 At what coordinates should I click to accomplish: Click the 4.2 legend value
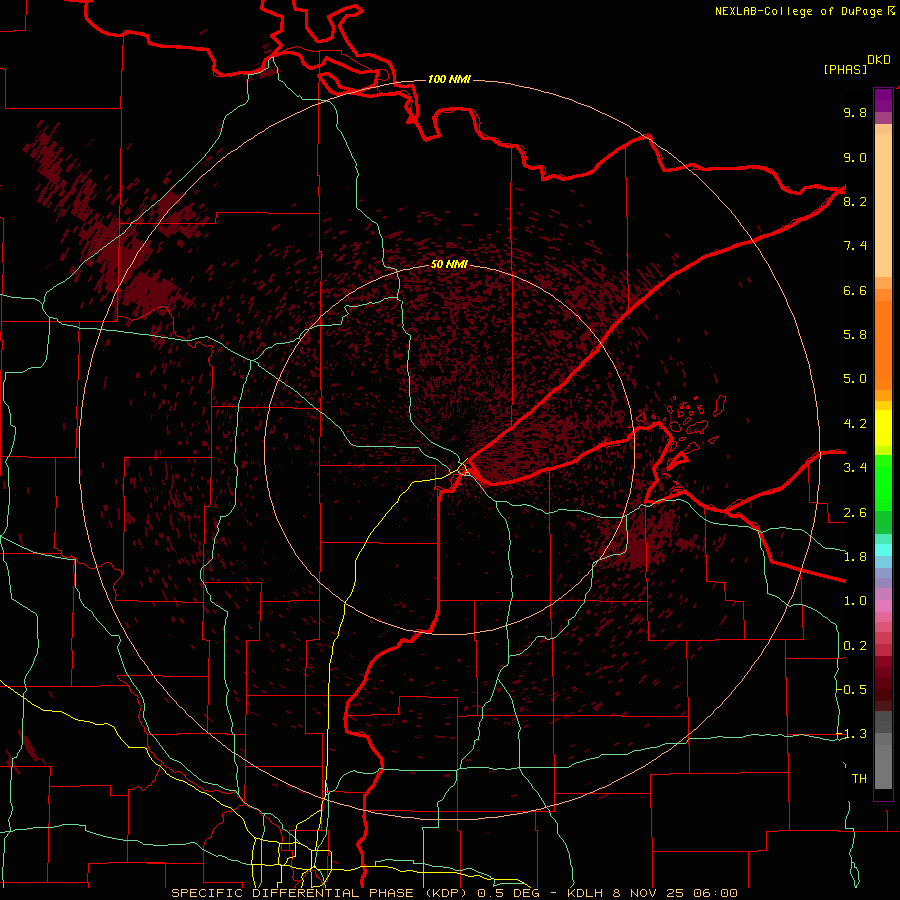coord(855,424)
